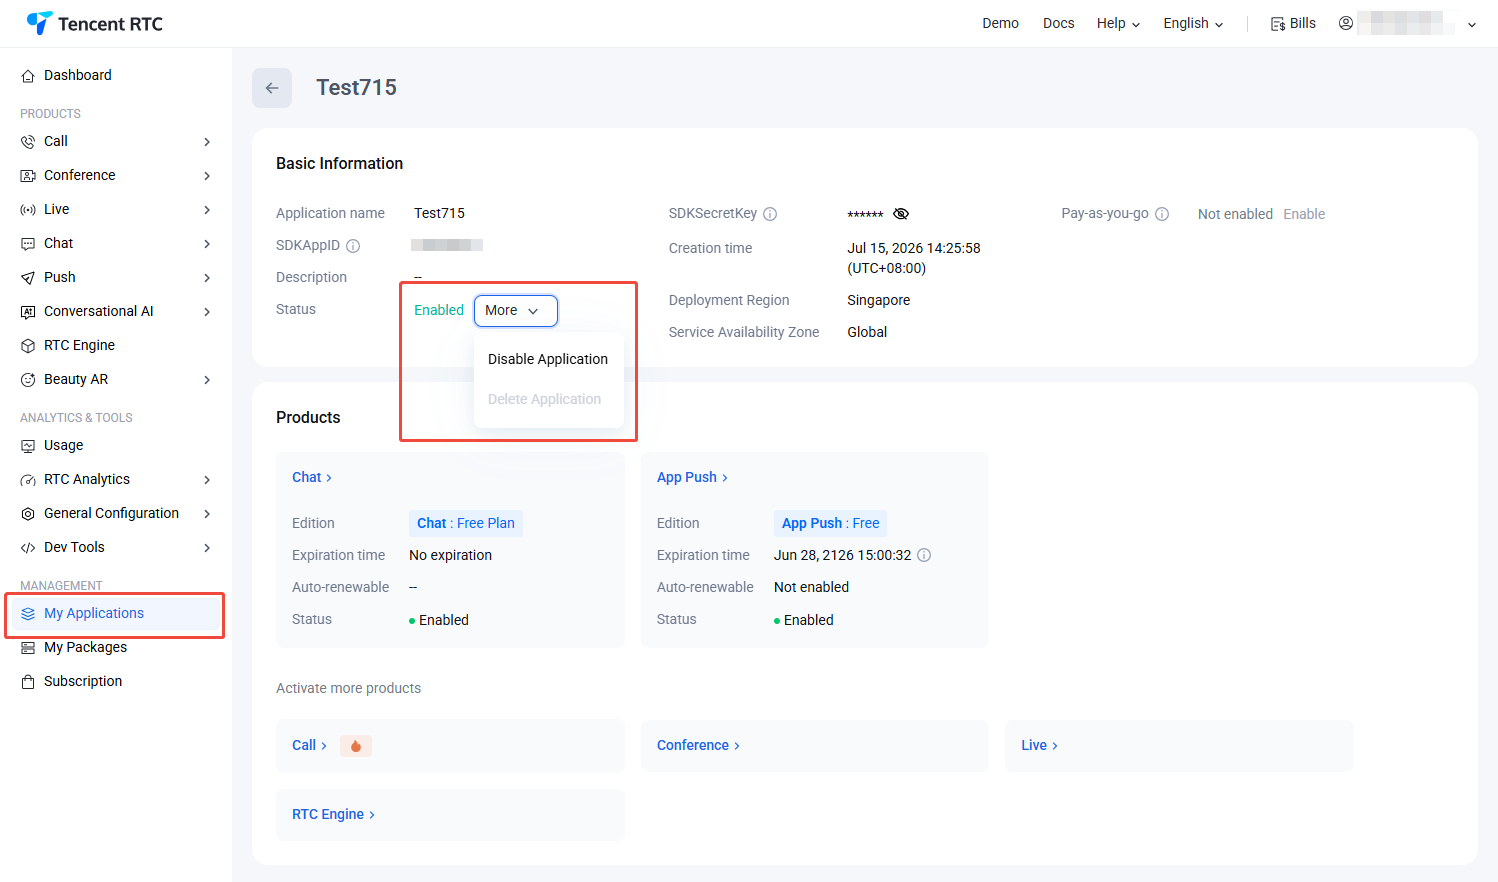Expand the Chat sidebar submenu chevron
Screen dimensions: 1498x882
pos(207,244)
